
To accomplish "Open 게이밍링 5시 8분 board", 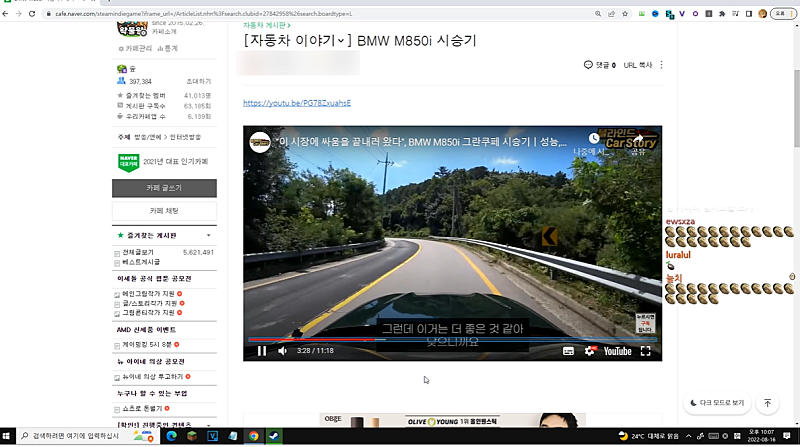I will coord(147,345).
